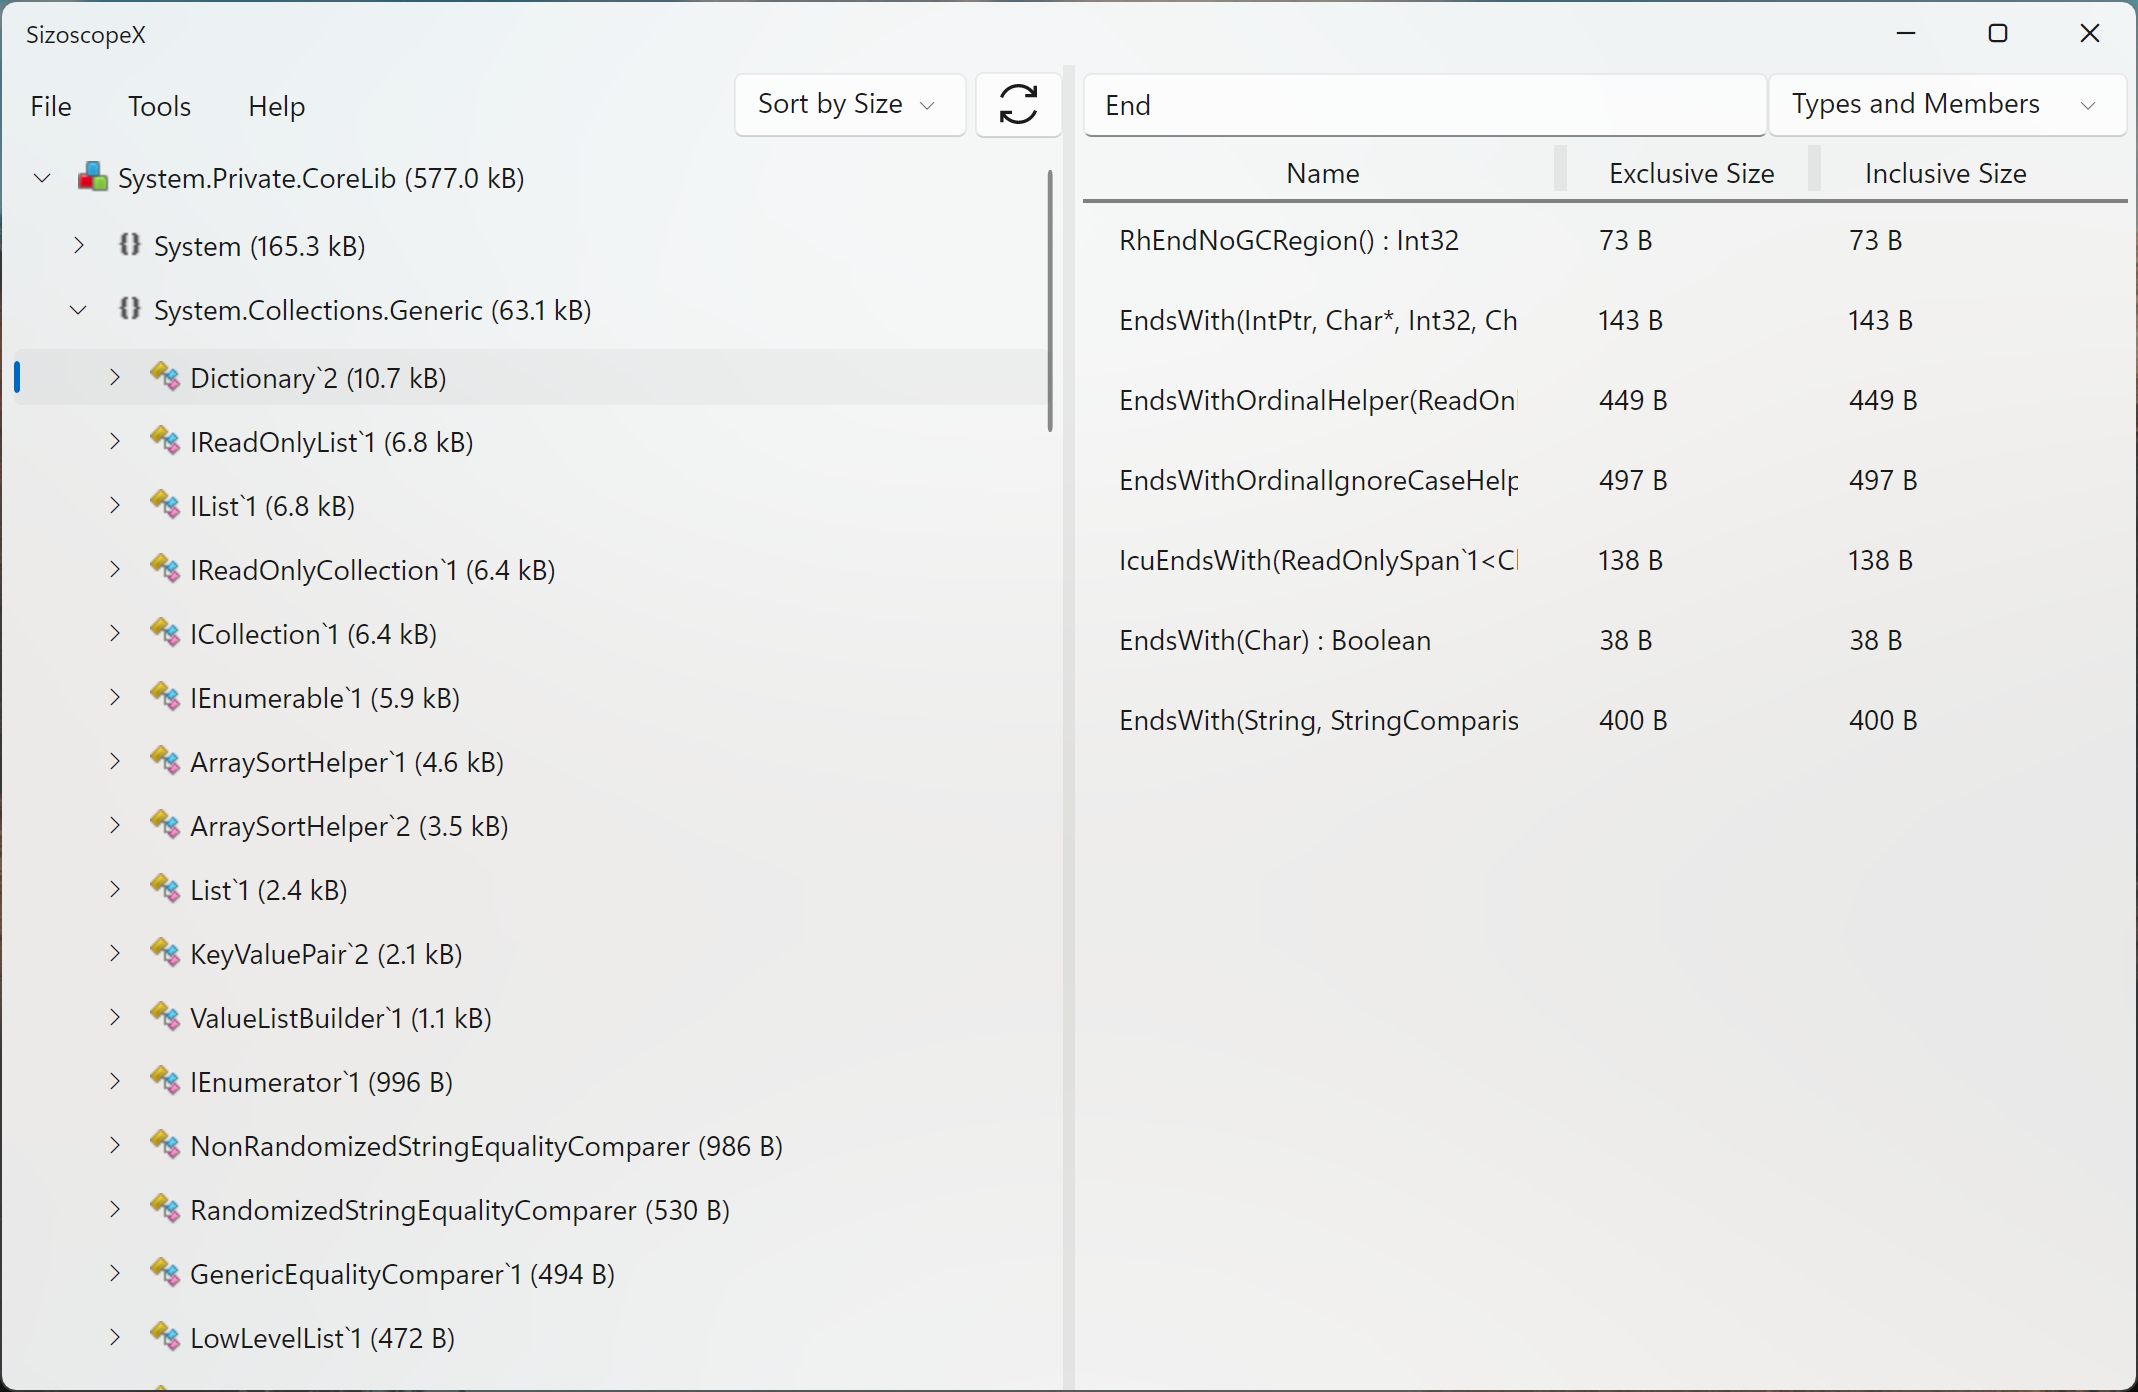Open the Types and Members dropdown
The image size is (2138, 1392).
1945,104
